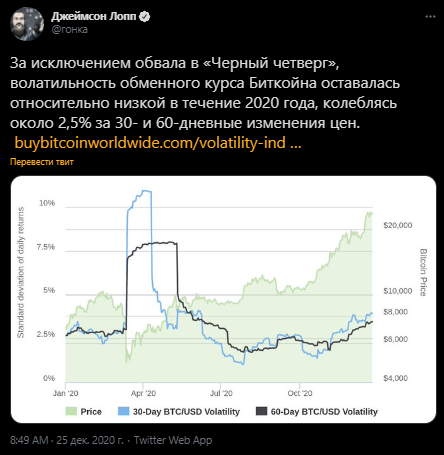Click the display name Джеймсон Лопп
The height and width of the screenshot is (455, 444).
coord(94,16)
